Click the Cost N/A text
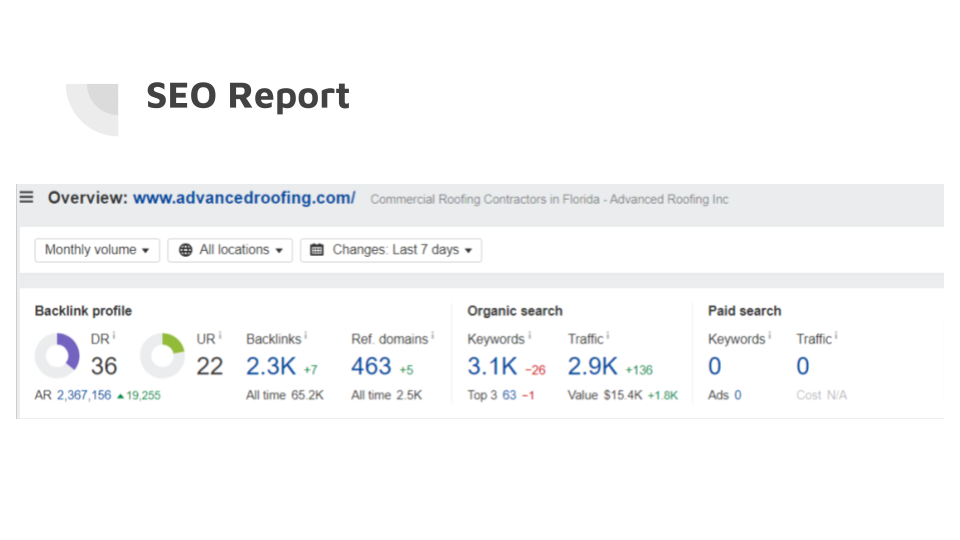Image resolution: width=960 pixels, height=540 pixels. coord(822,395)
